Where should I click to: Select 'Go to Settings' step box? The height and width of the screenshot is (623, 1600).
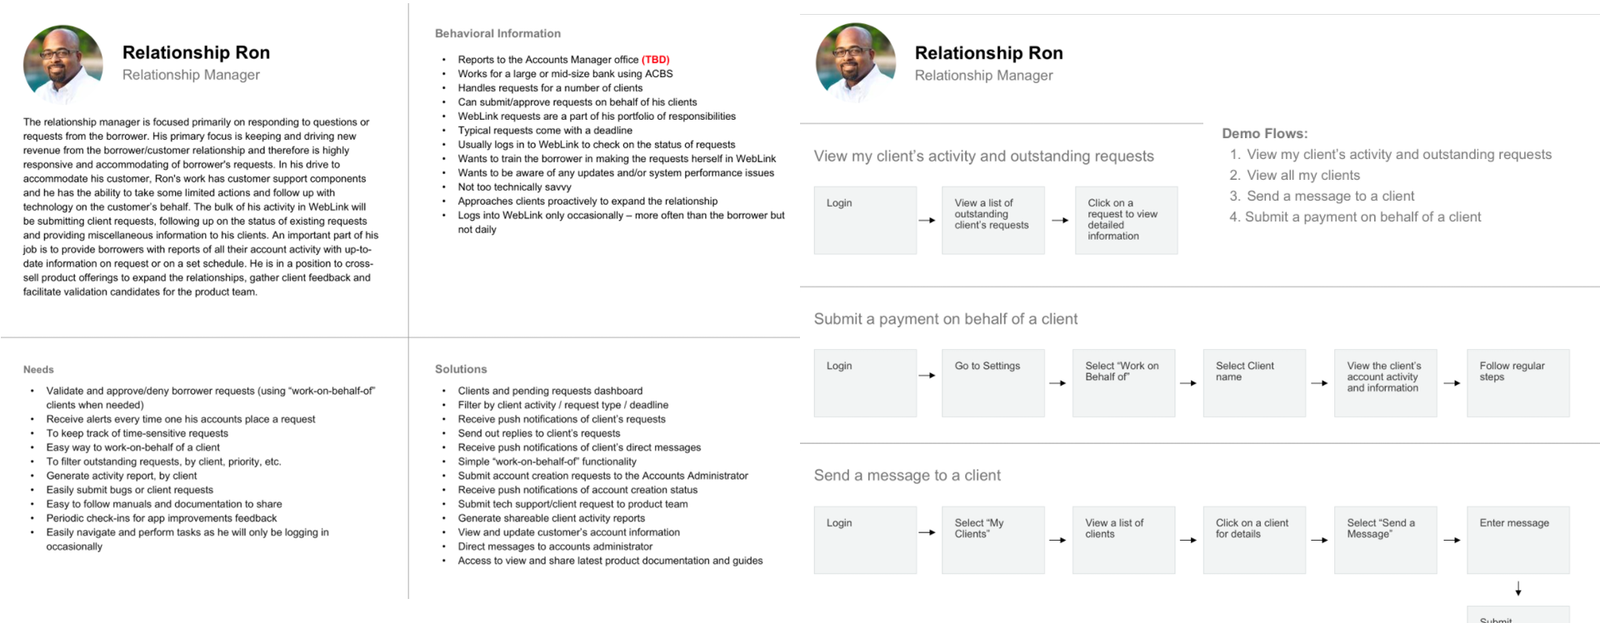[993, 383]
